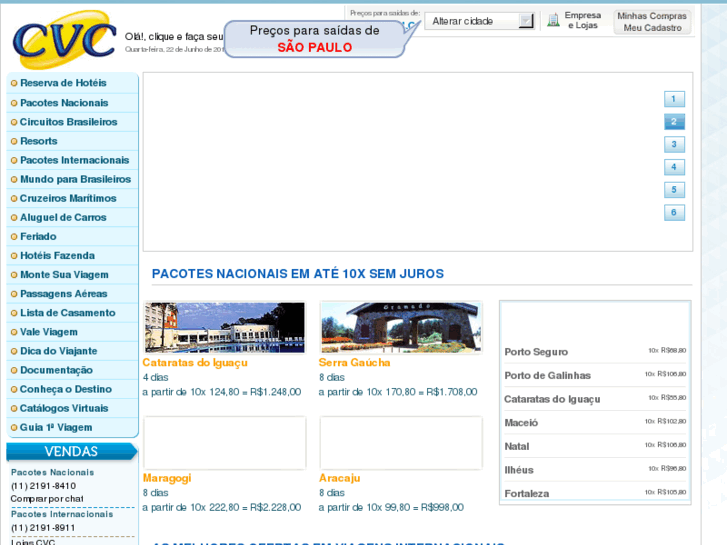Show banner slide 1

(674, 99)
